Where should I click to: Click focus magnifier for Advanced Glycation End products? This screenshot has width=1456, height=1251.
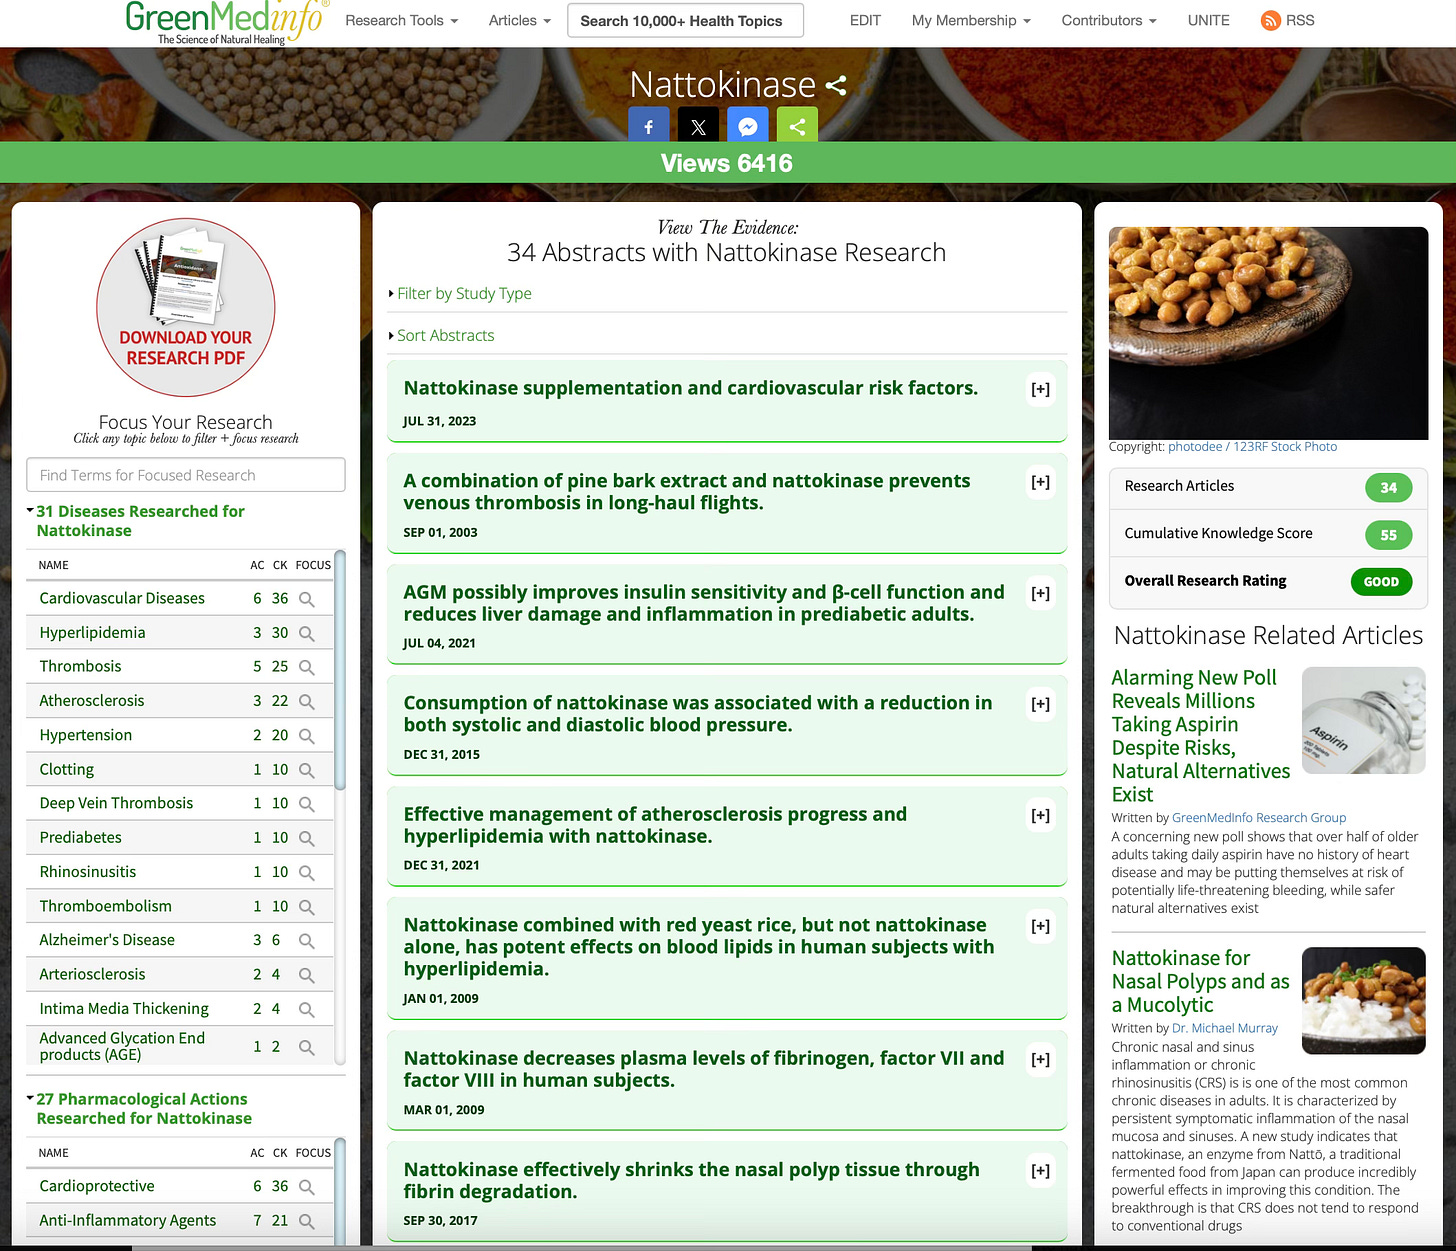(x=307, y=1047)
